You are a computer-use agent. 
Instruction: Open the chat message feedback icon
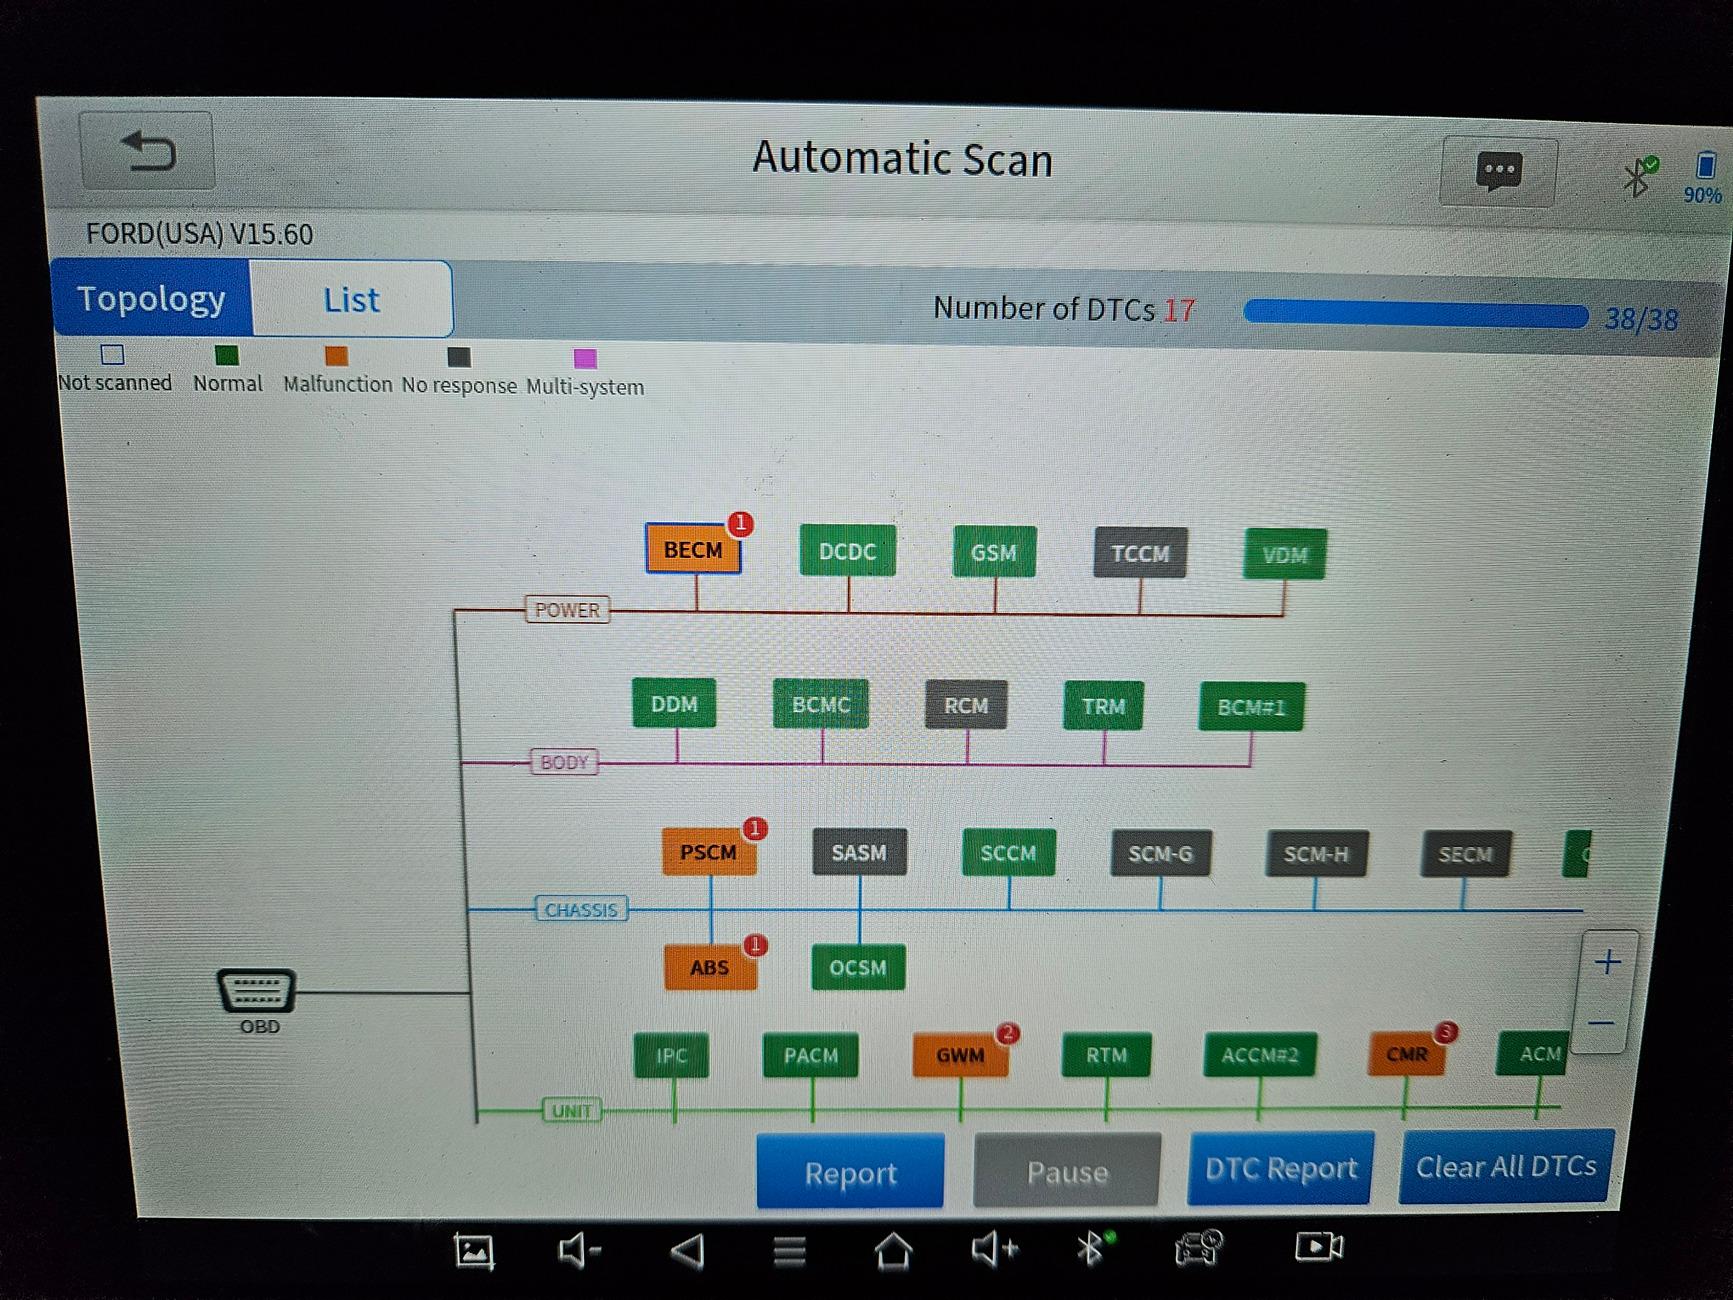point(1498,172)
